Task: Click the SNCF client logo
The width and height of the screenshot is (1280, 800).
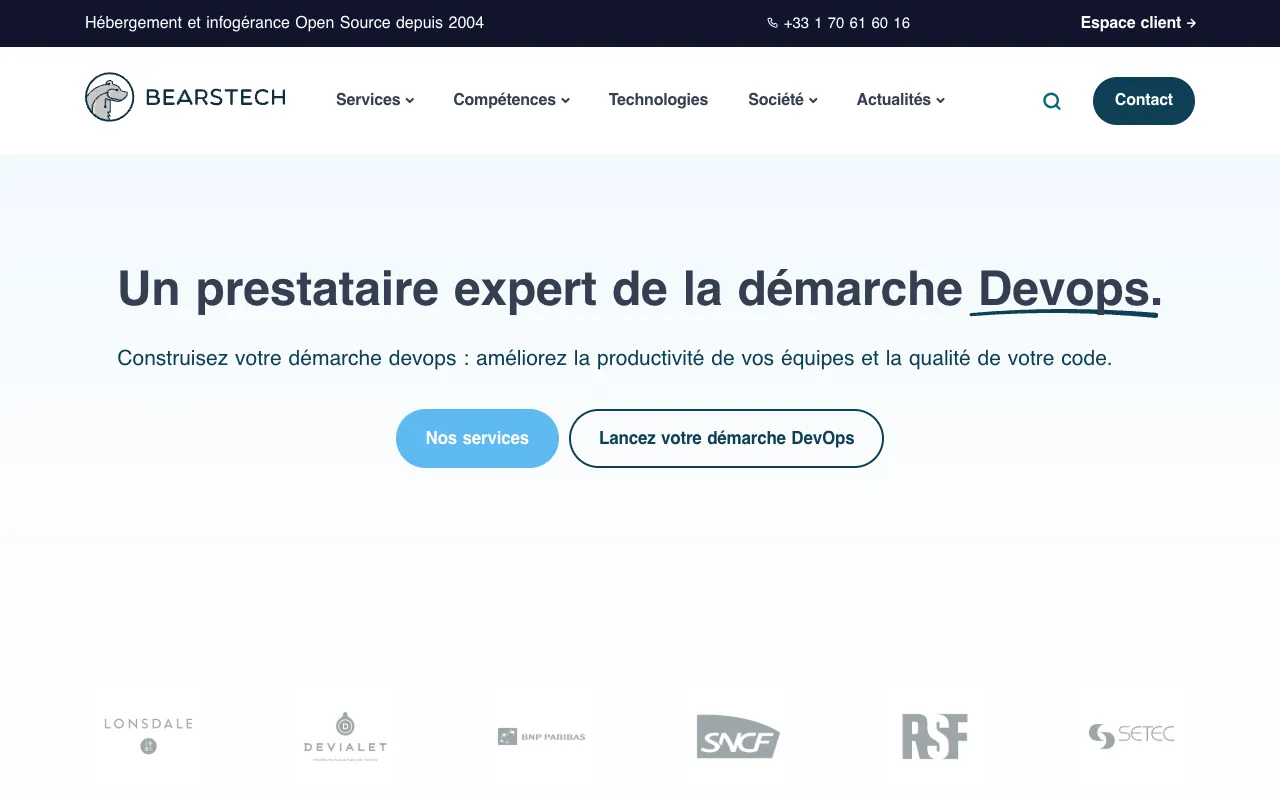Action: click(738, 737)
